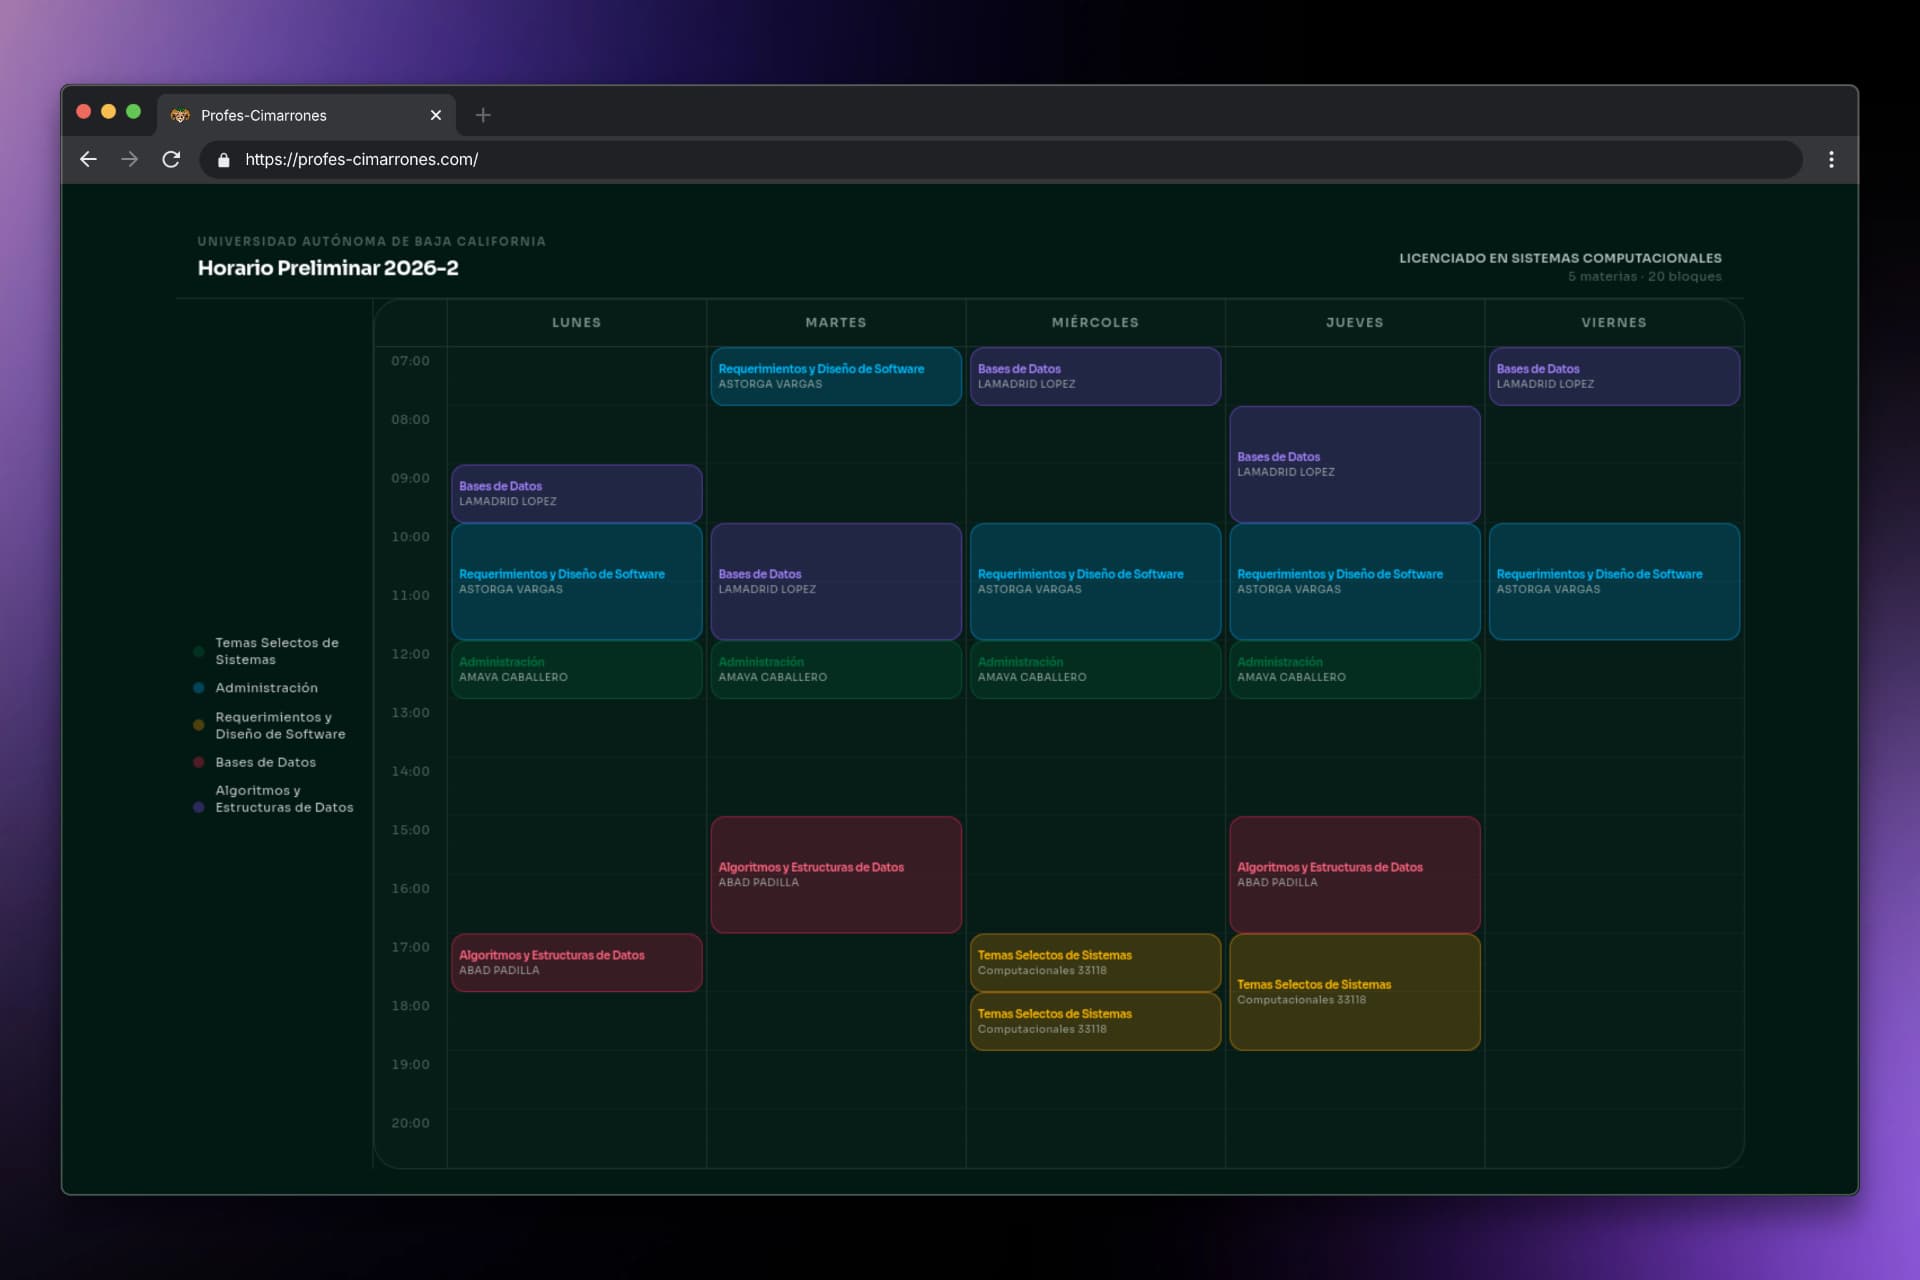Open Thursday Requerimientos y Diseño de Software block
Screen dimensions: 1920x1280
(x=1355, y=581)
